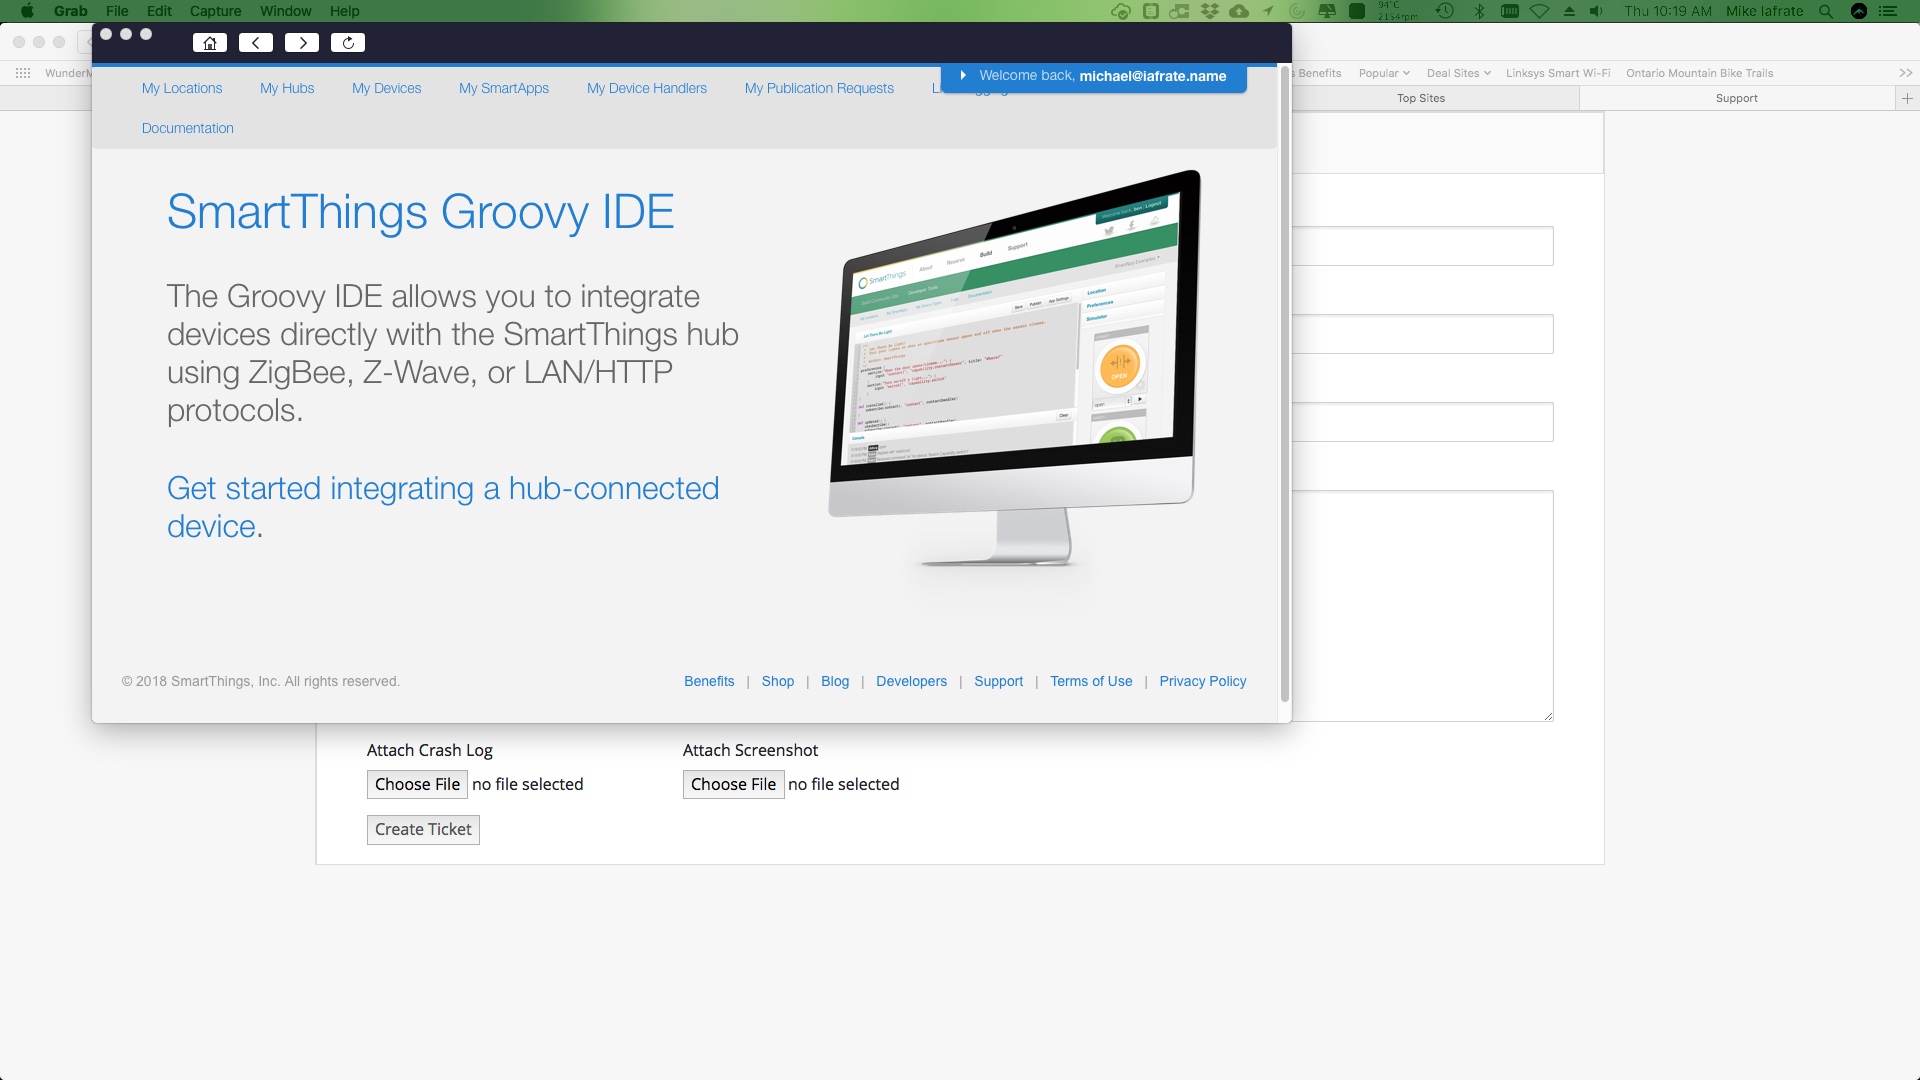Image resolution: width=1920 pixels, height=1080 pixels.
Task: Click the large text area in support form
Action: coord(1422,605)
